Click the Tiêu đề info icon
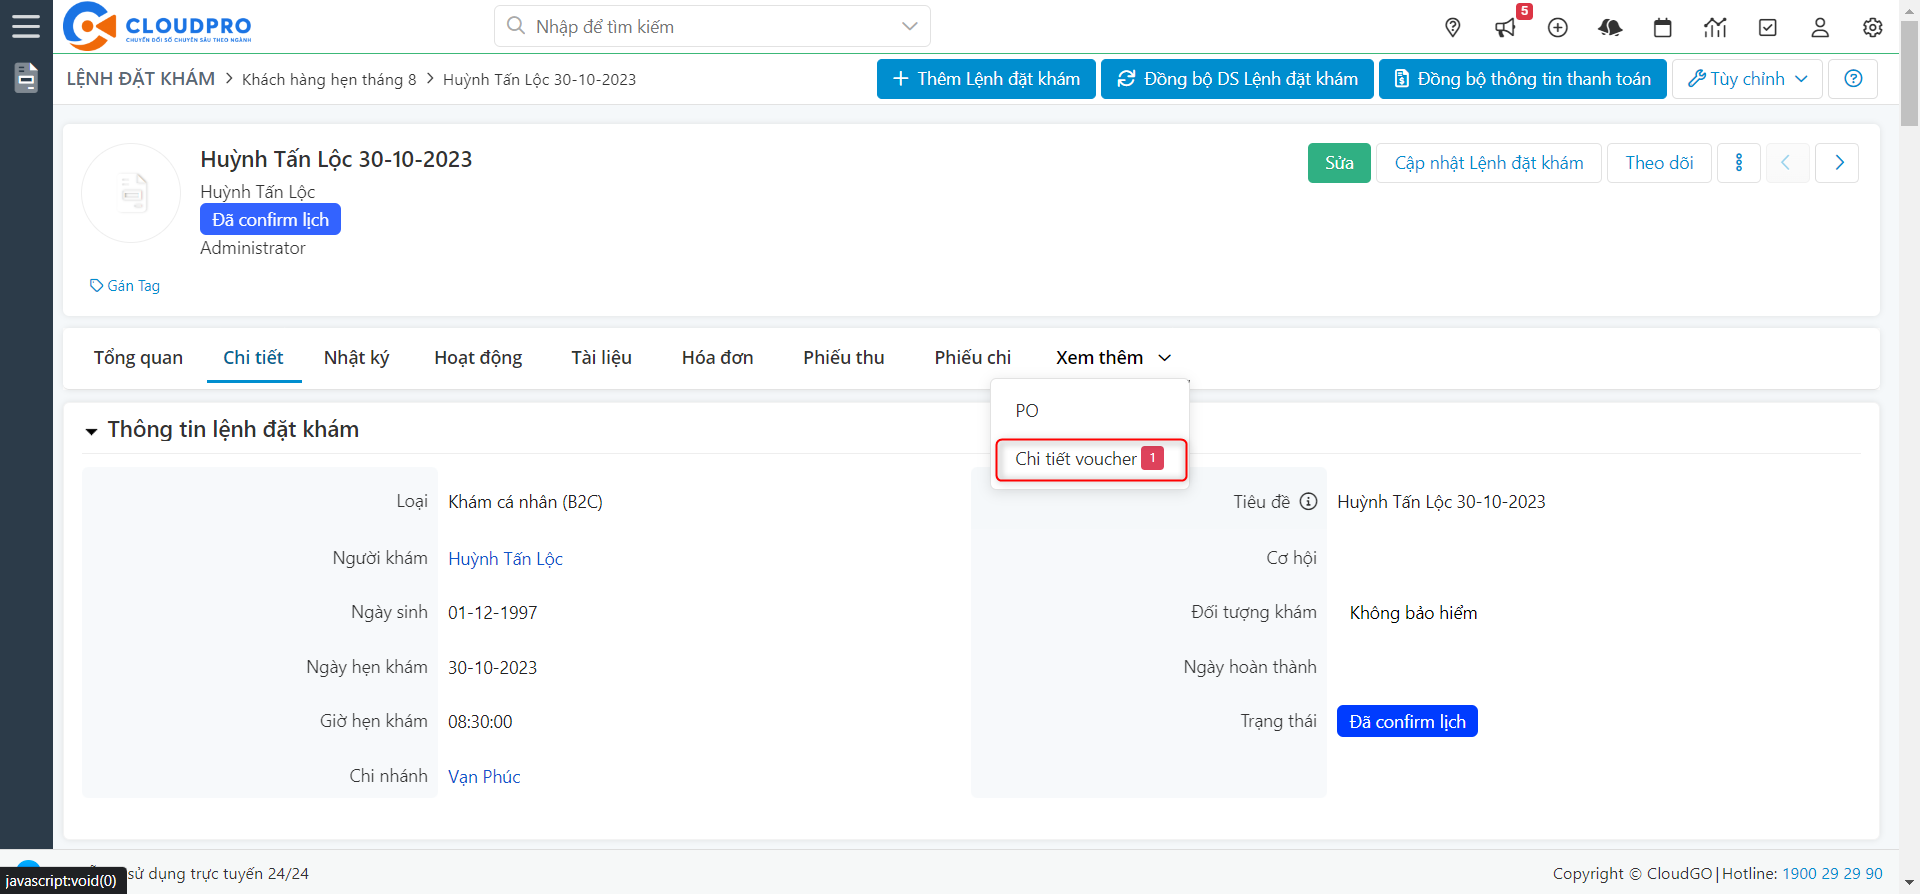The image size is (1920, 894). [x=1309, y=502]
